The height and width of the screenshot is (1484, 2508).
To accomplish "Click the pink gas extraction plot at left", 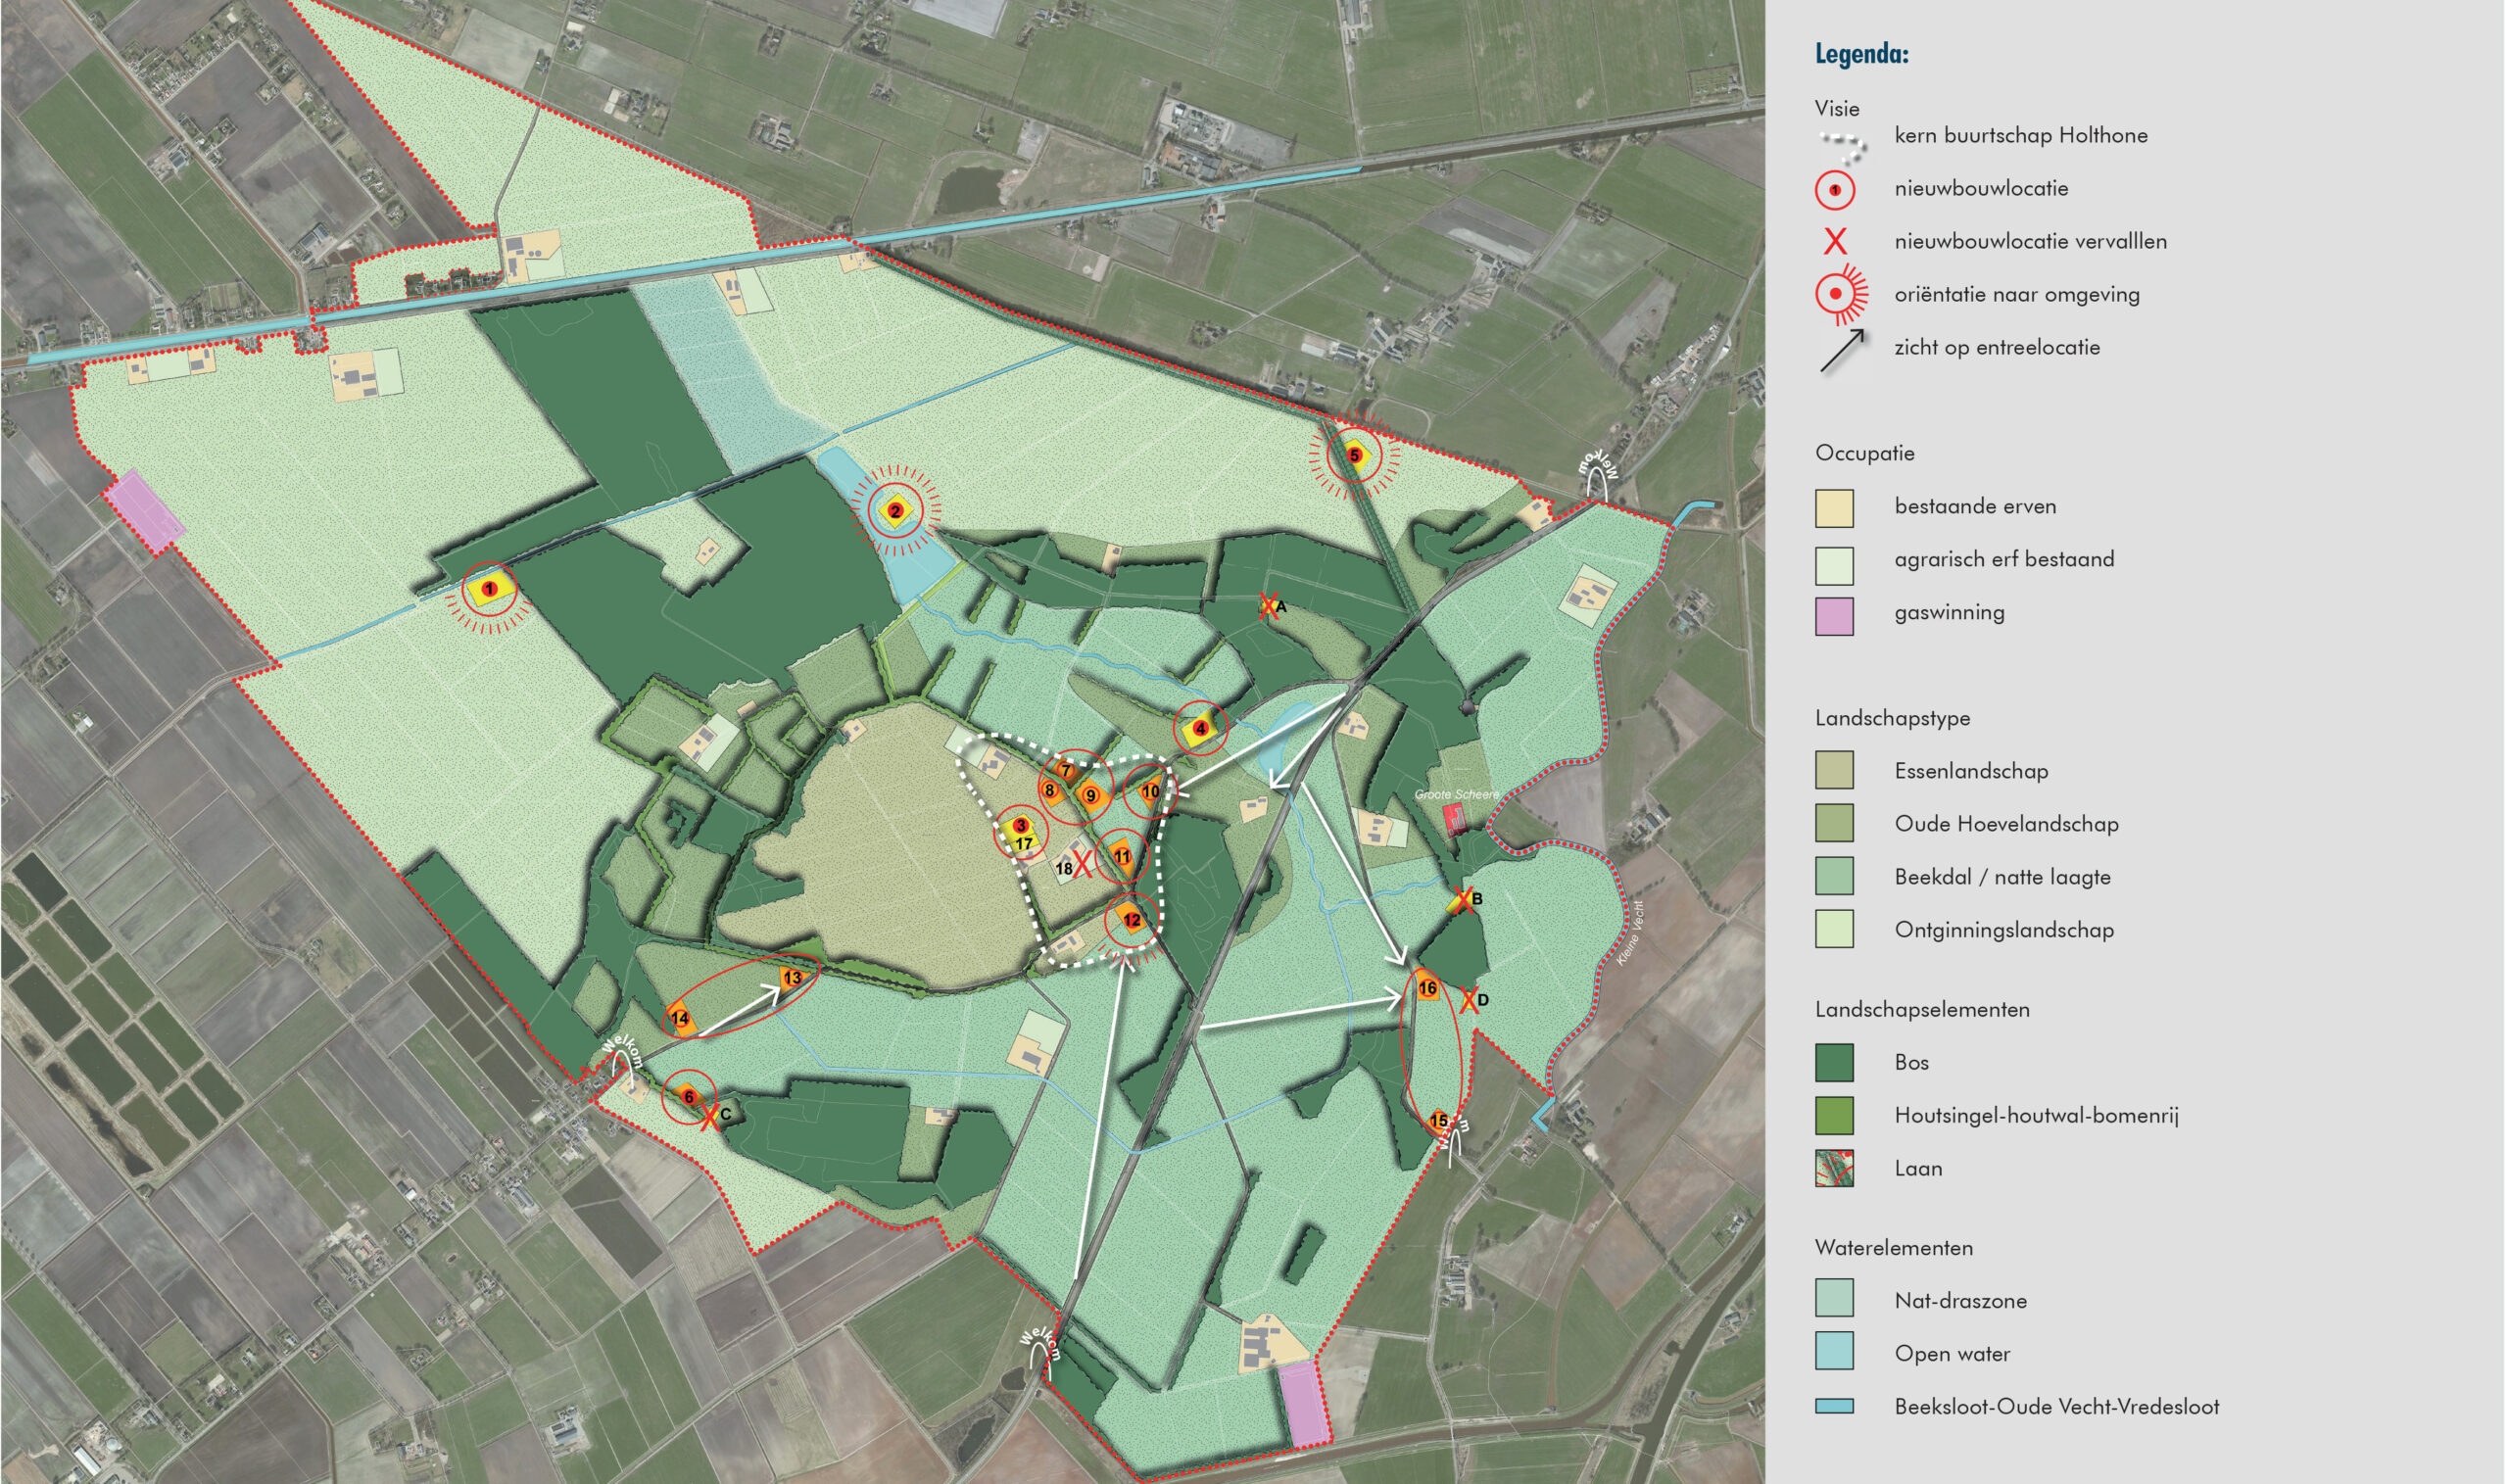I will click(145, 510).
